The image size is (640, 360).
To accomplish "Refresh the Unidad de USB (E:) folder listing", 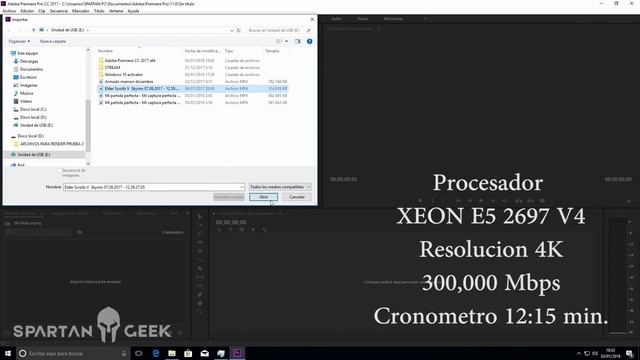I will coord(239,30).
